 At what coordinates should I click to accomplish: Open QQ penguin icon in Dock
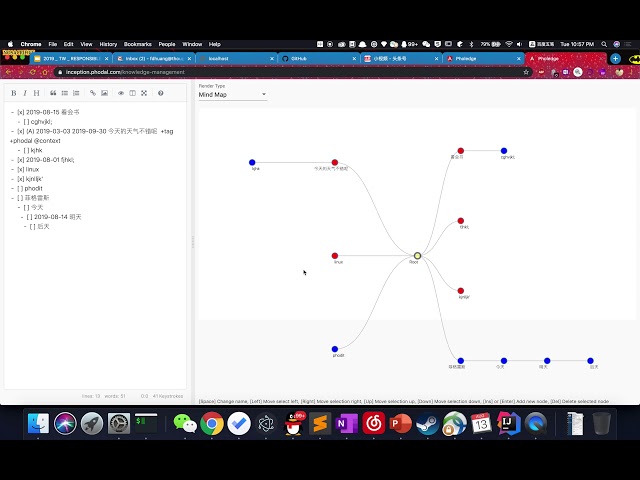pyautogui.click(x=293, y=423)
